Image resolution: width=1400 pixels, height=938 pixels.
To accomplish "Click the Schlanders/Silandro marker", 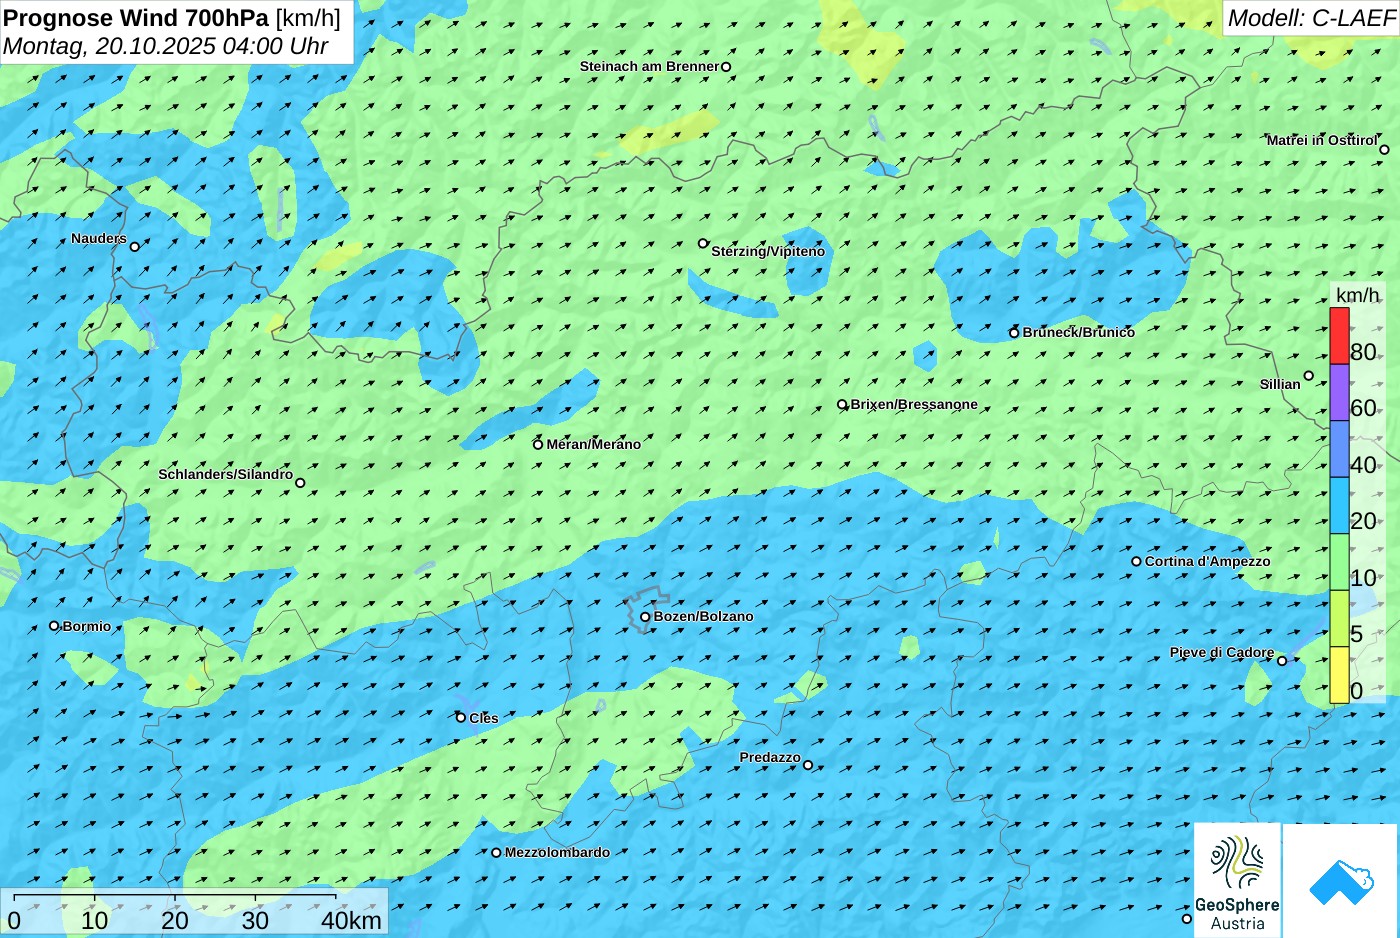I will (x=300, y=483).
